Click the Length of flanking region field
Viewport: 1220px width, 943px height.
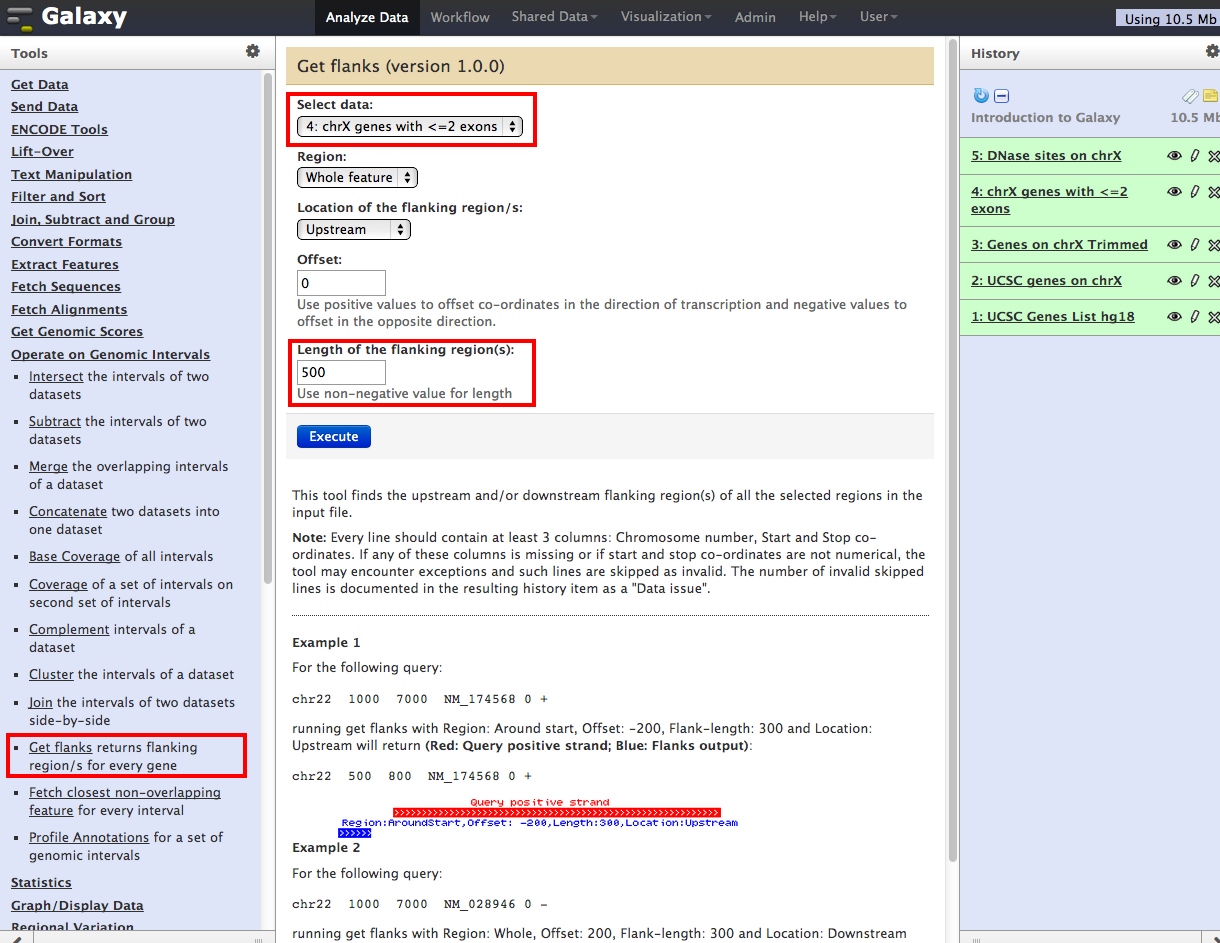click(341, 372)
